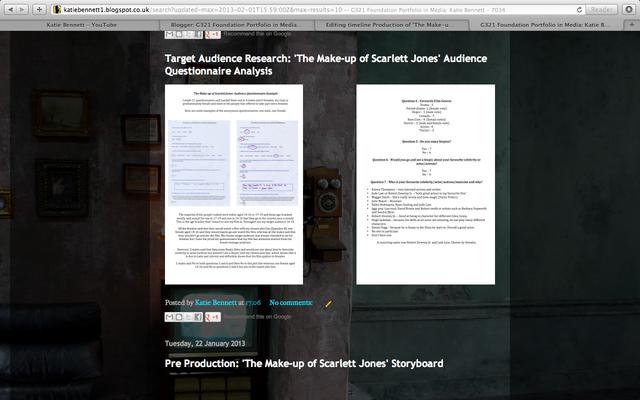Open the Katie Bennett author link
Image resolution: width=640 pixels, height=400 pixels.
216,303
